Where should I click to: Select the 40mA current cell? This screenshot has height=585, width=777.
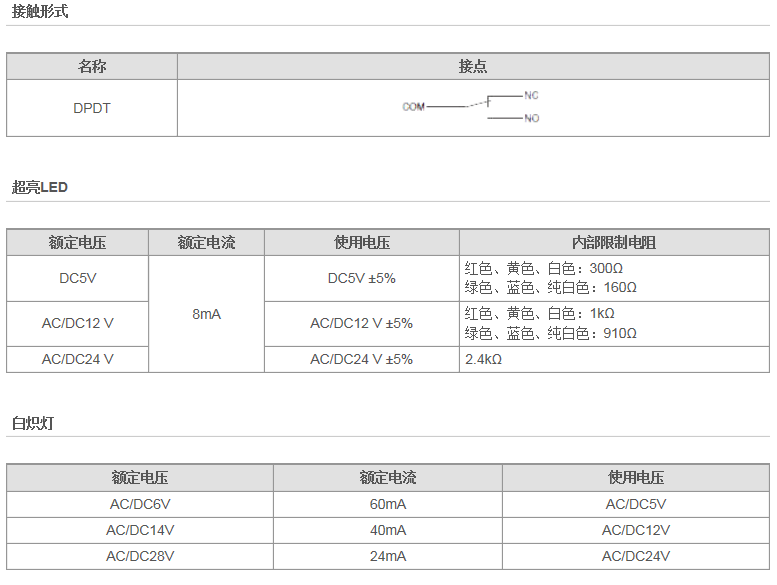click(388, 530)
